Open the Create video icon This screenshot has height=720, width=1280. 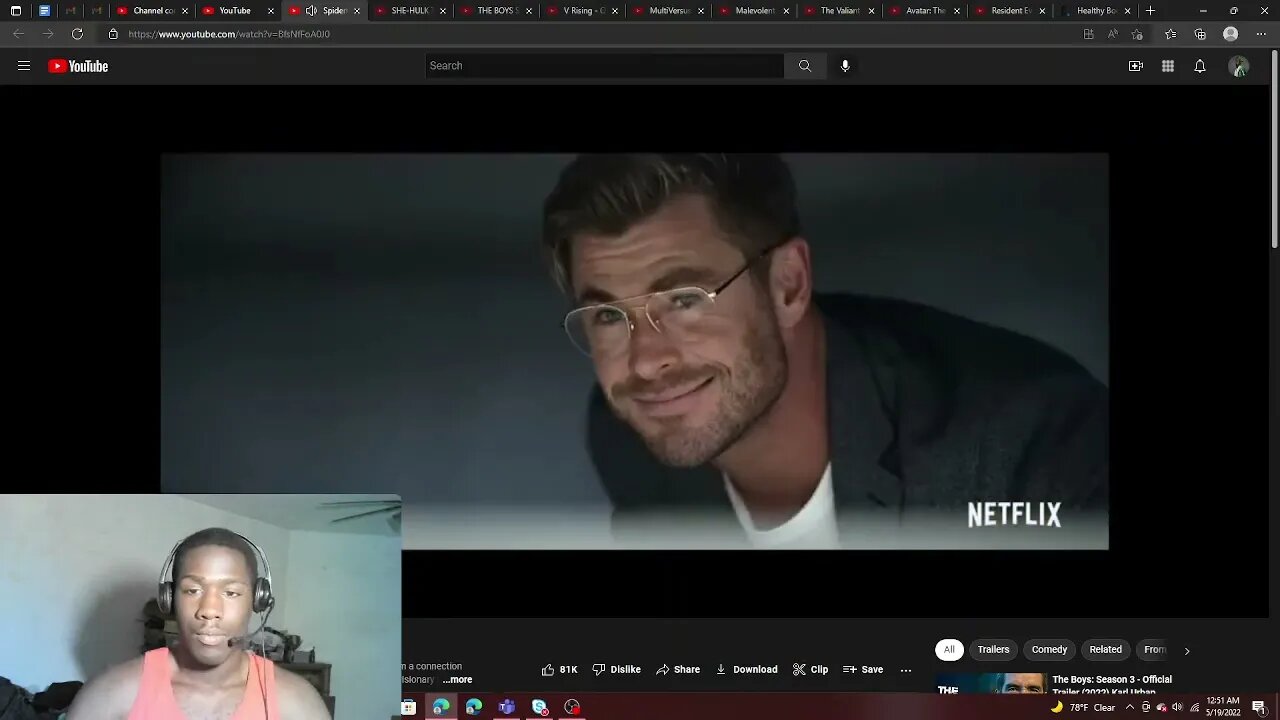pyautogui.click(x=1136, y=66)
